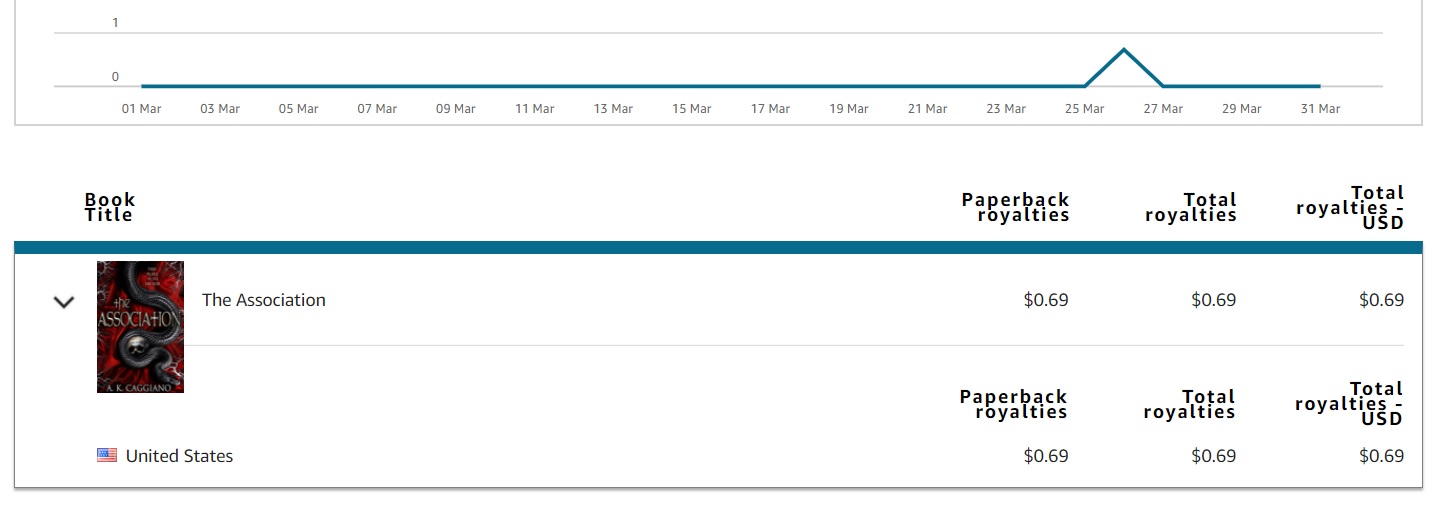This screenshot has height=516, width=1441.
Task: Click top Paperback royalties column header
Action: [1015, 207]
